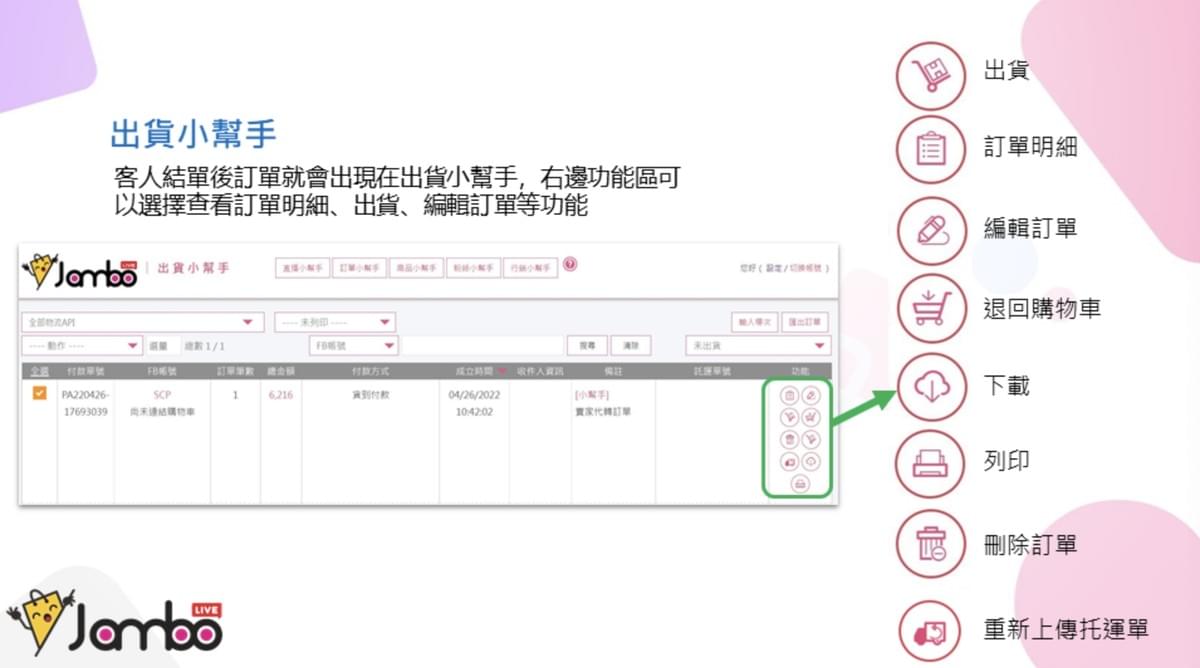Sort by the 成立時間 column arrow
The width and height of the screenshot is (1200, 668).
(x=502, y=371)
